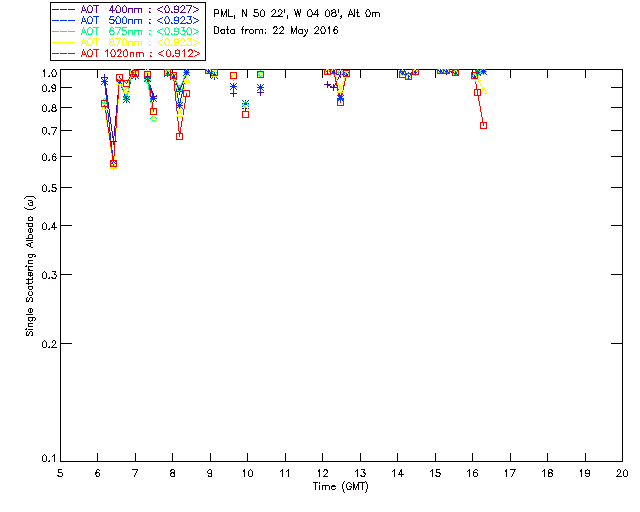This screenshot has width=640, height=512.
Task: Click the red dashed line legend sample
Action: click(x=64, y=53)
